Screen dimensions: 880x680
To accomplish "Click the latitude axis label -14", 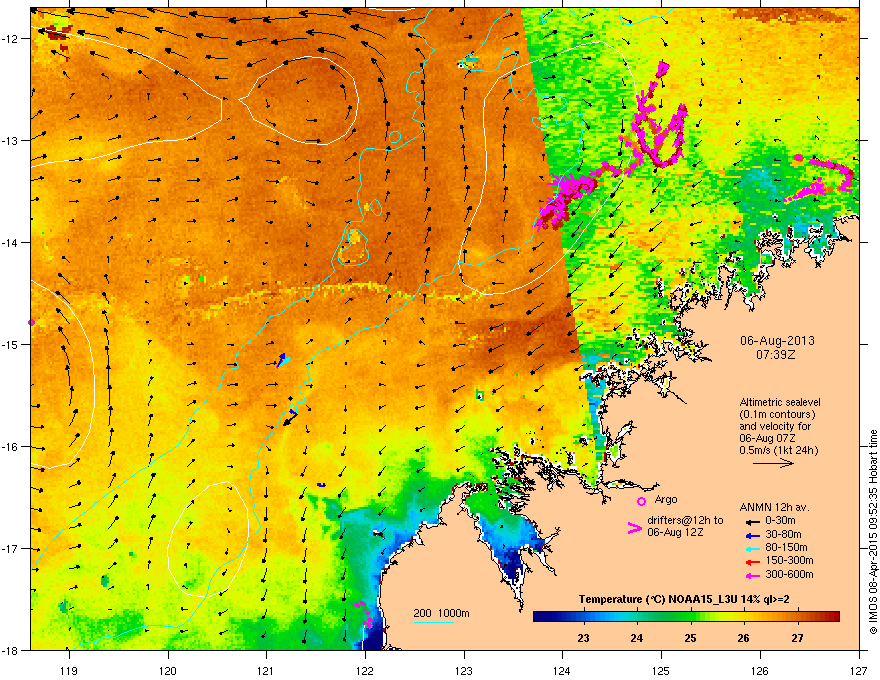I will (x=11, y=242).
